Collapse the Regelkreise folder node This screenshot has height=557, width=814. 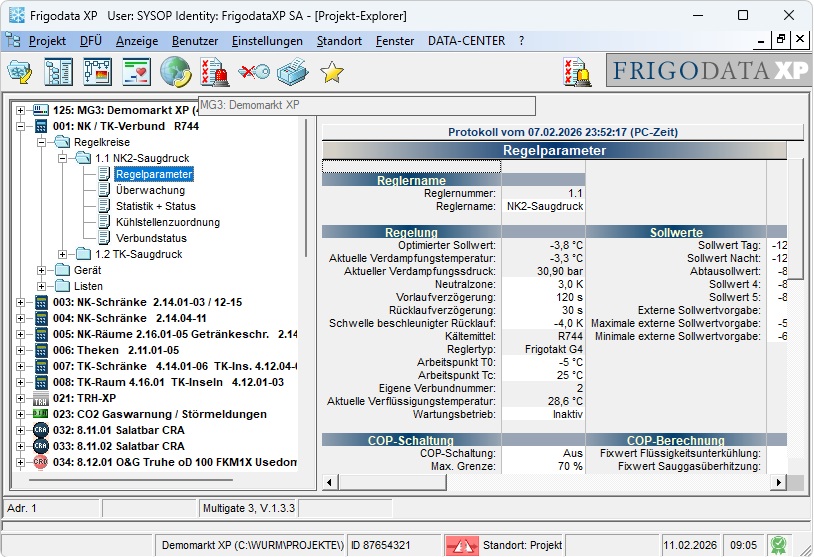42,142
